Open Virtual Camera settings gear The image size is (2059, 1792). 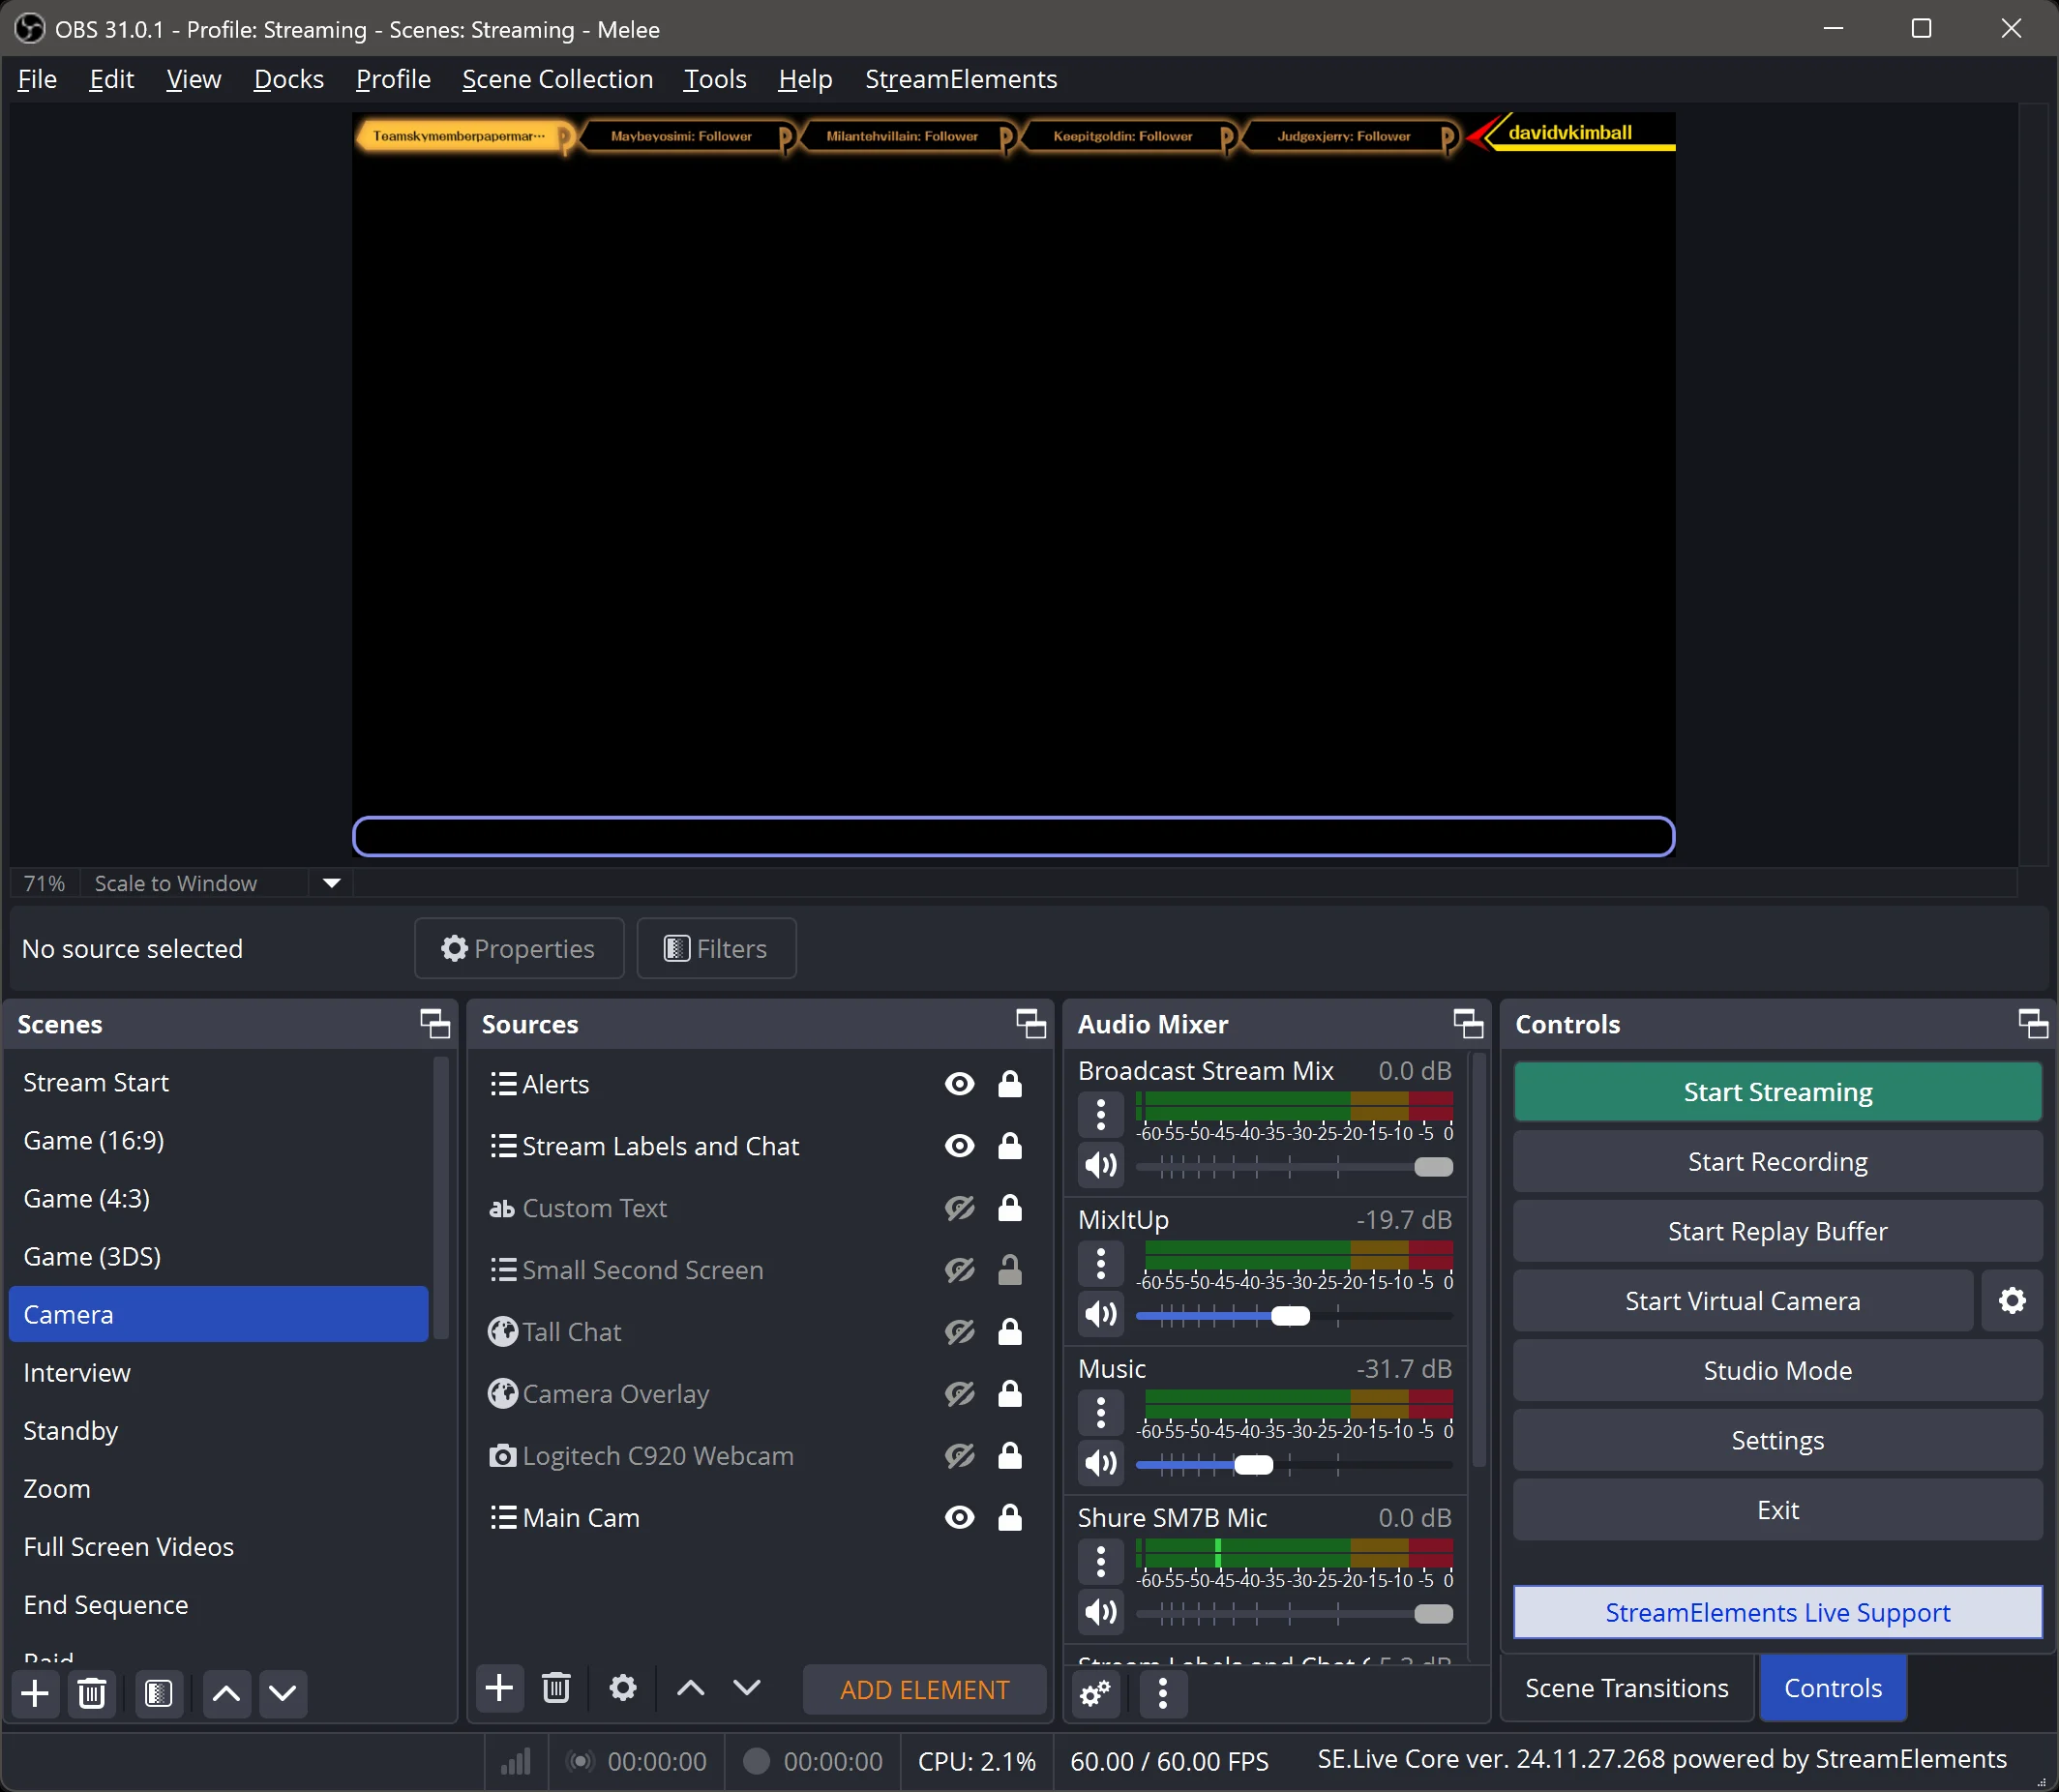click(x=2011, y=1300)
